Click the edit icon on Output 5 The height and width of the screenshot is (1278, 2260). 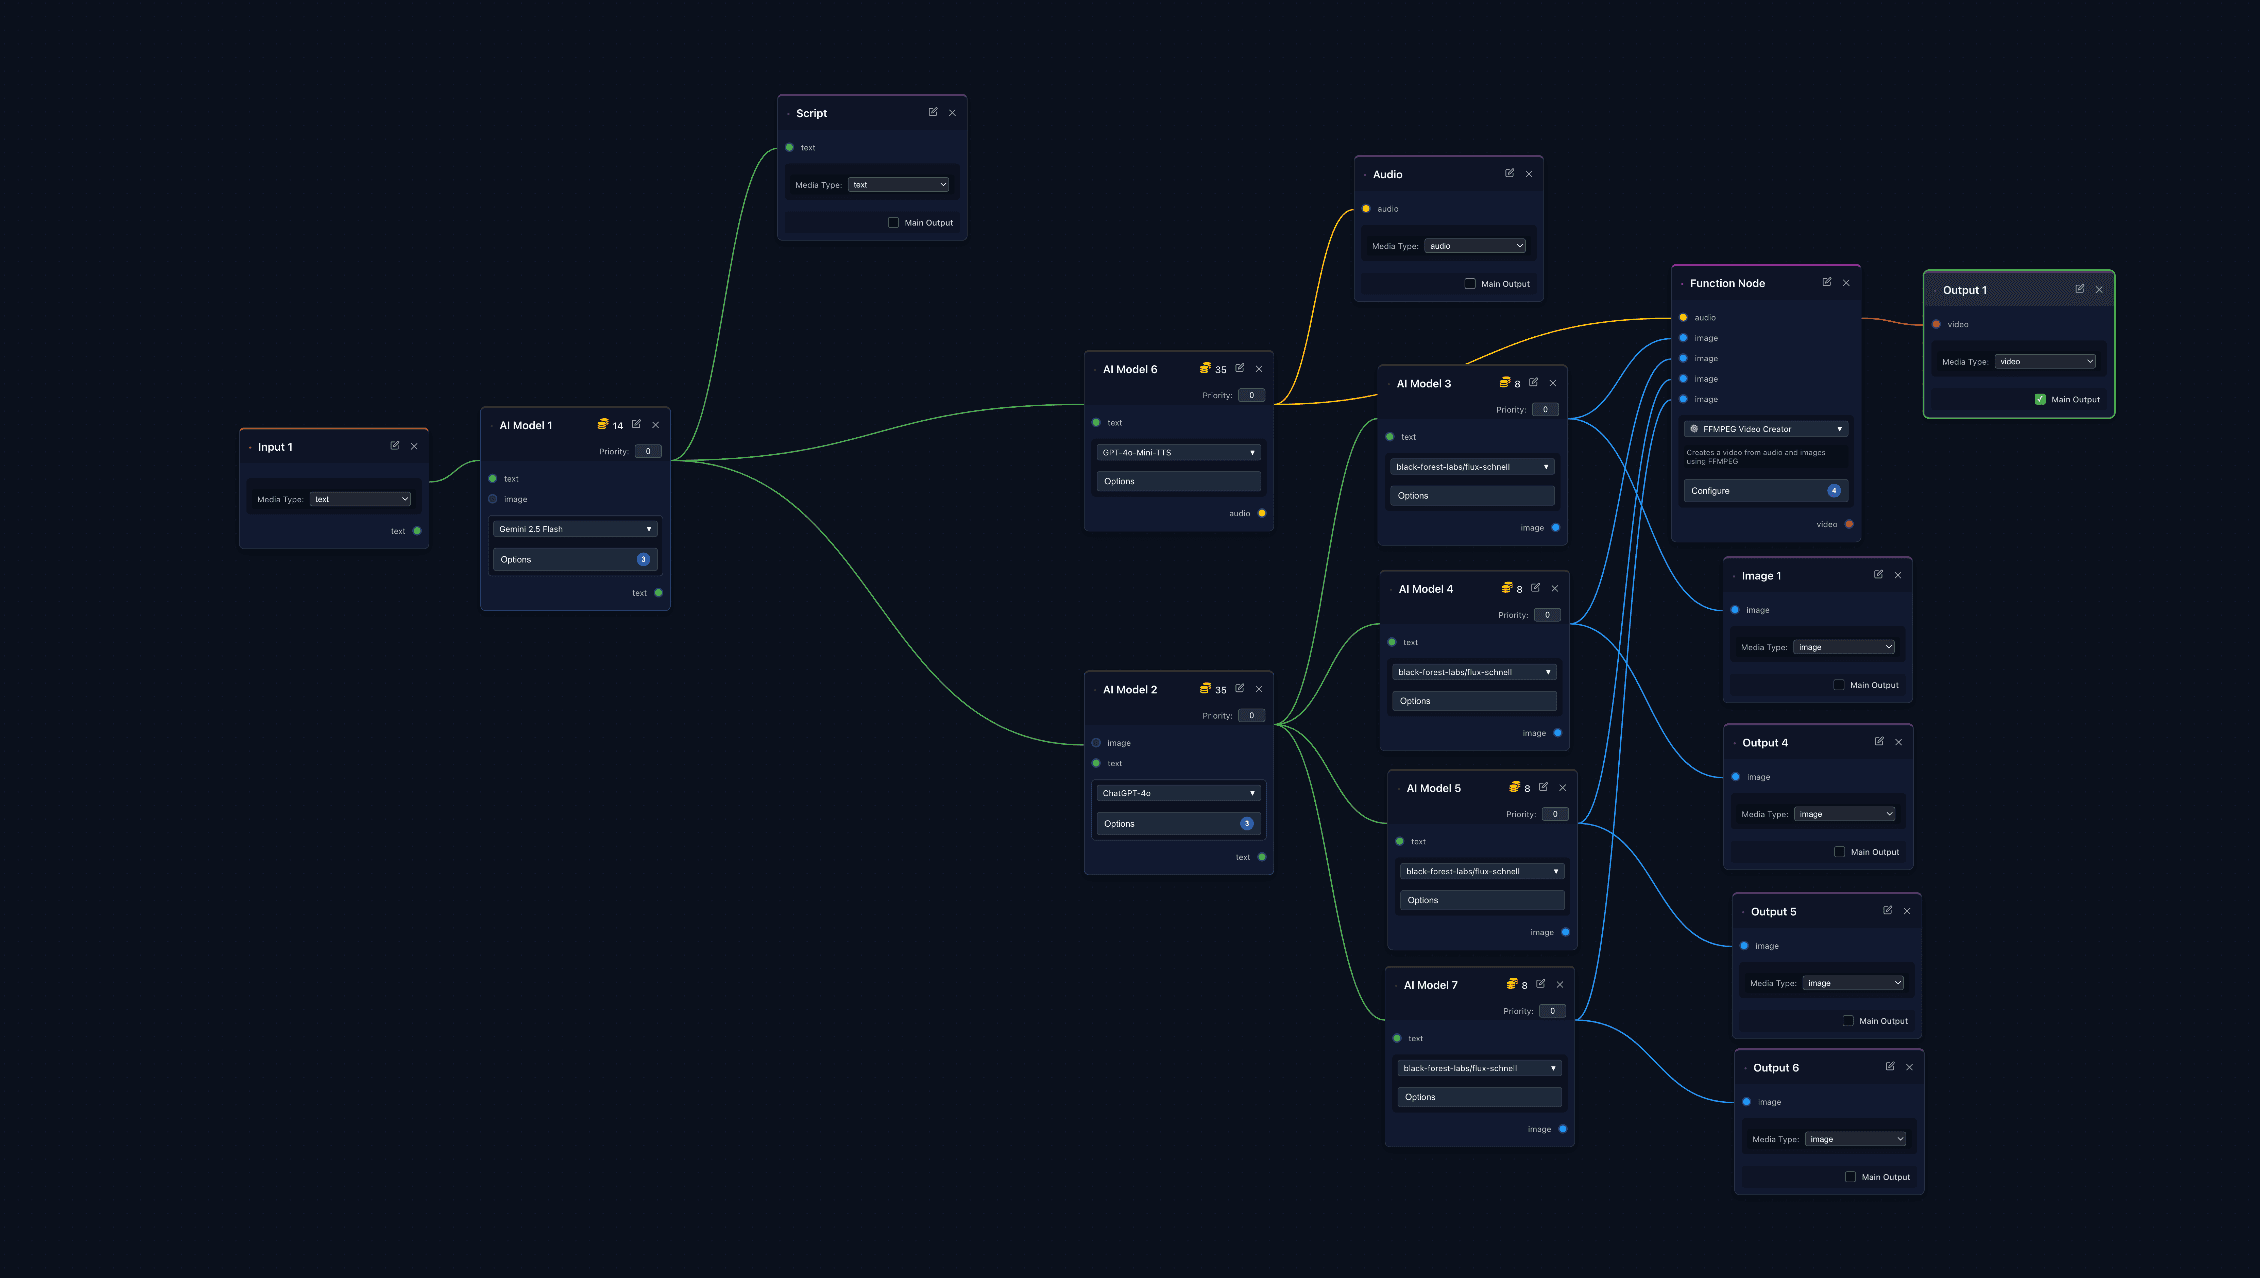pos(1887,910)
